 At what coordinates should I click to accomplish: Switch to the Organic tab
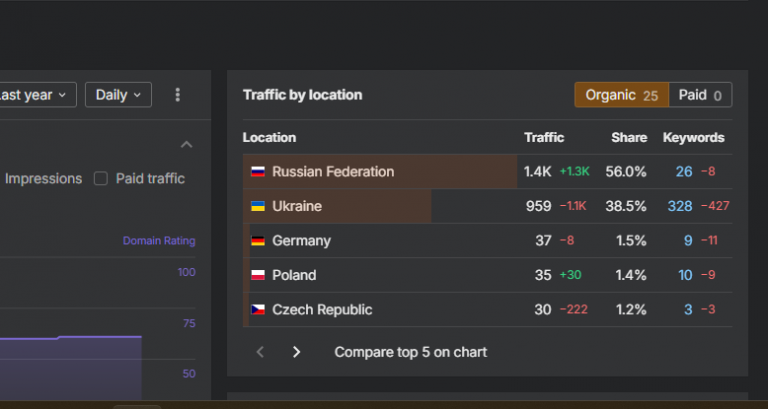[621, 95]
